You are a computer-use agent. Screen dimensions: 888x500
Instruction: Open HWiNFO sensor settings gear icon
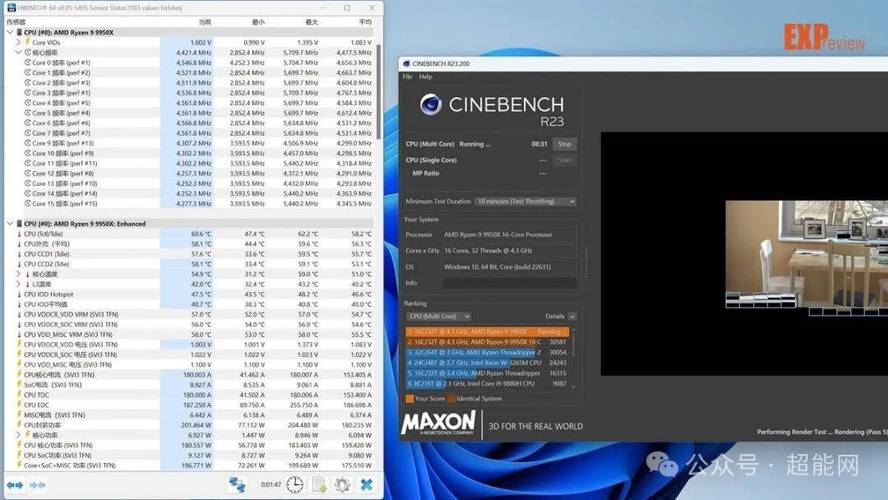[342, 485]
